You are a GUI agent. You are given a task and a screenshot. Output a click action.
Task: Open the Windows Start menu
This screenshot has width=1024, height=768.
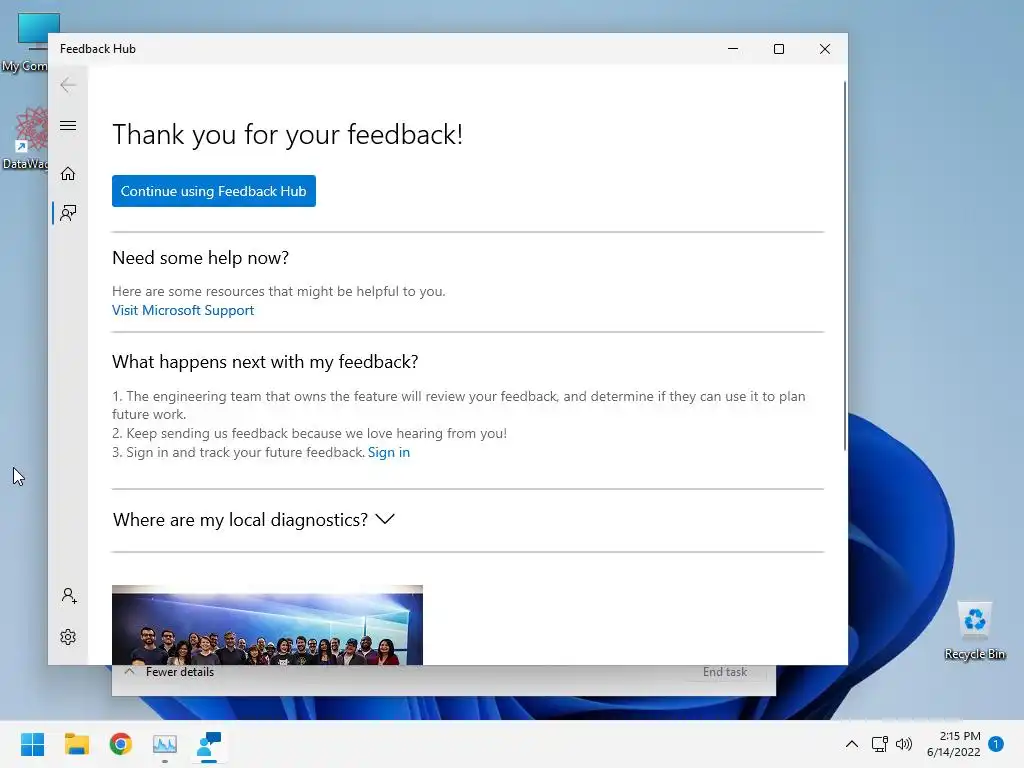[33, 744]
